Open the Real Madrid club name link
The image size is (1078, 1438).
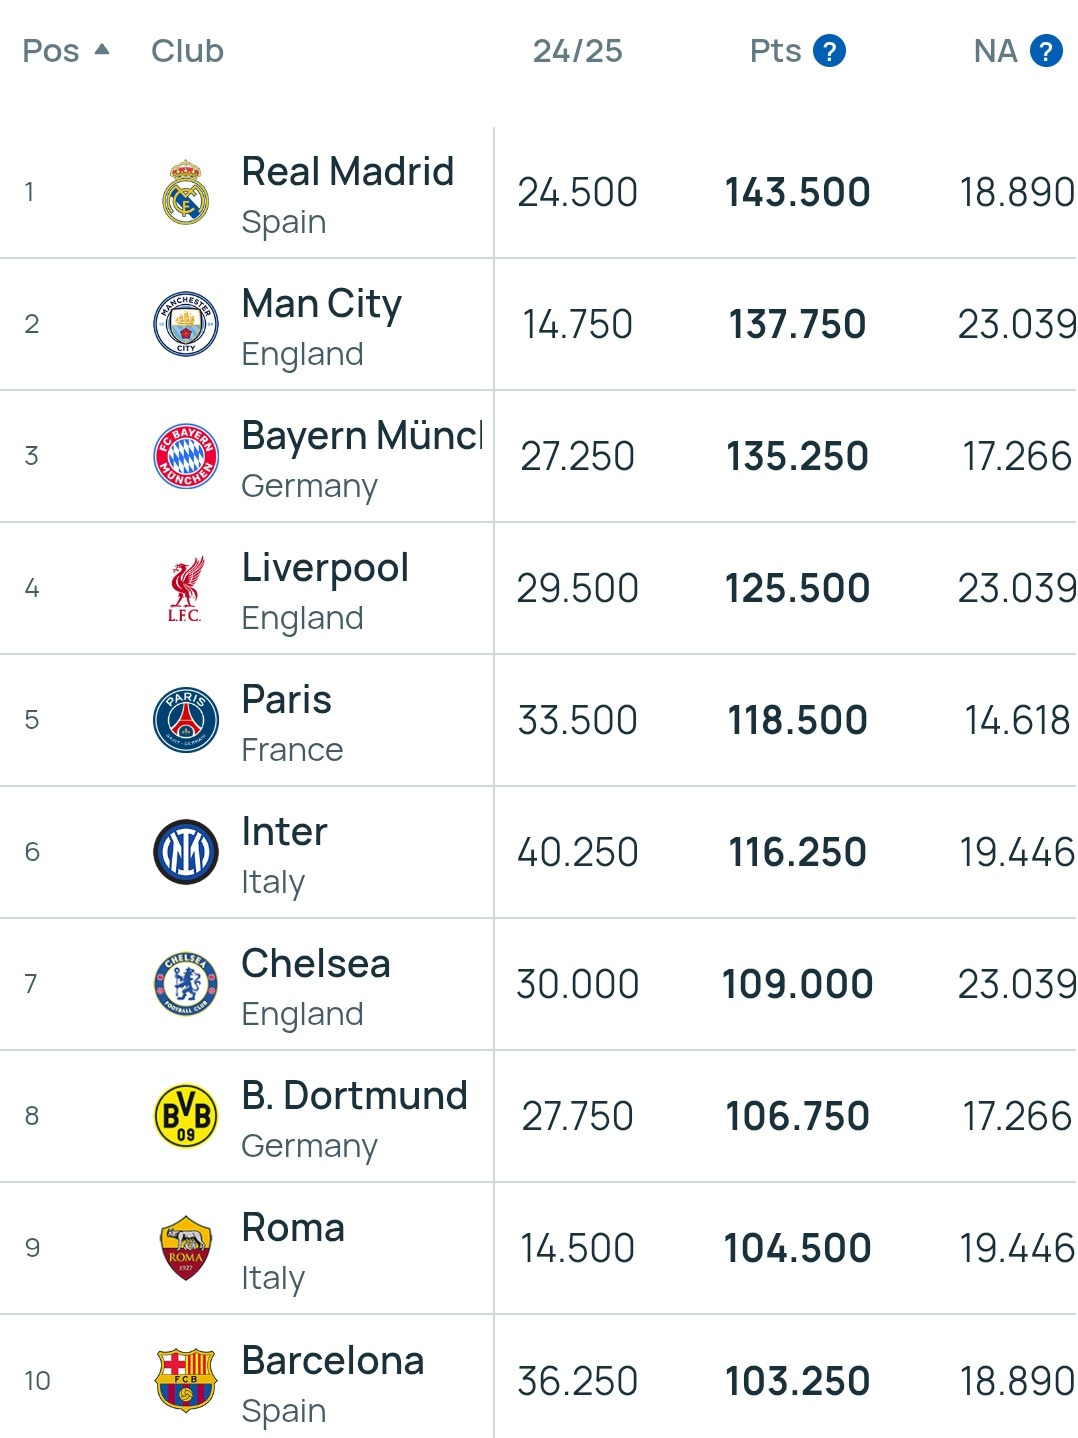348,172
